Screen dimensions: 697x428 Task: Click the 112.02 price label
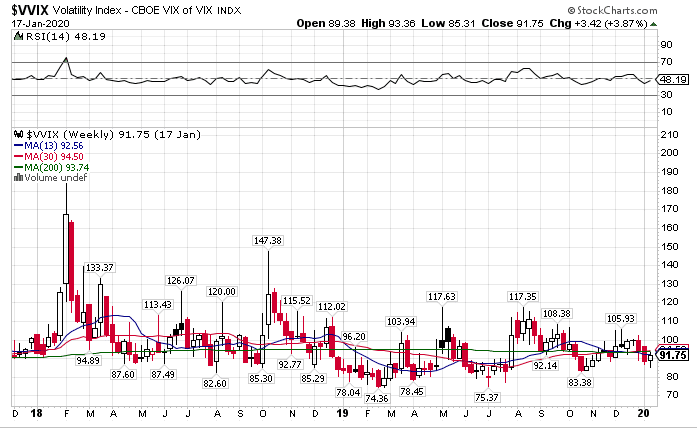tap(332, 307)
